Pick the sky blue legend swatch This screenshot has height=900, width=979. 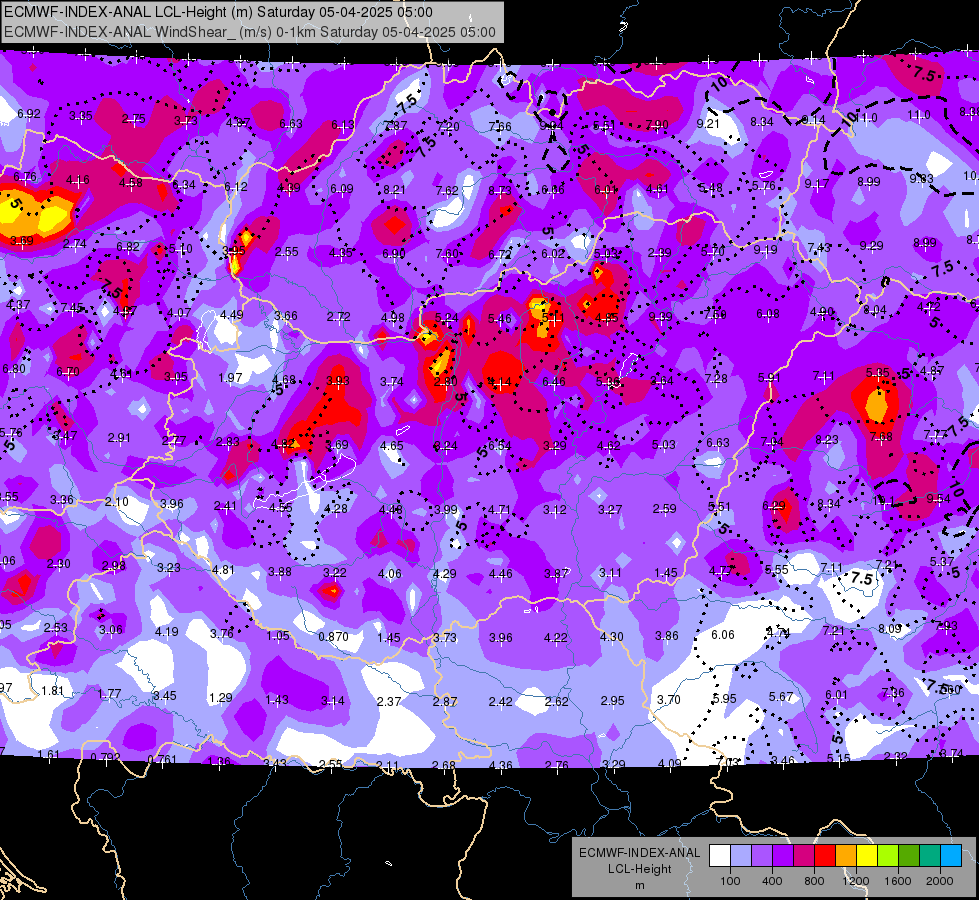[x=951, y=856]
